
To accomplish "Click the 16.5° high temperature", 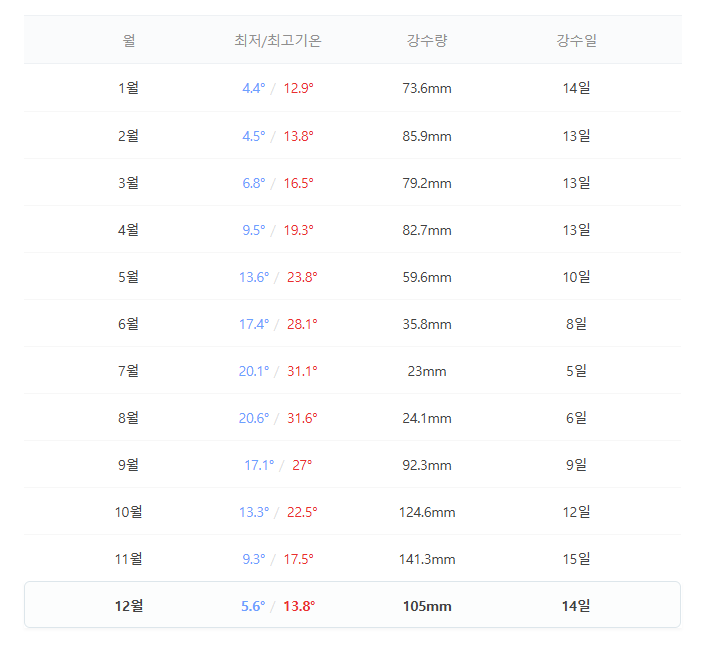I will click(298, 183).
